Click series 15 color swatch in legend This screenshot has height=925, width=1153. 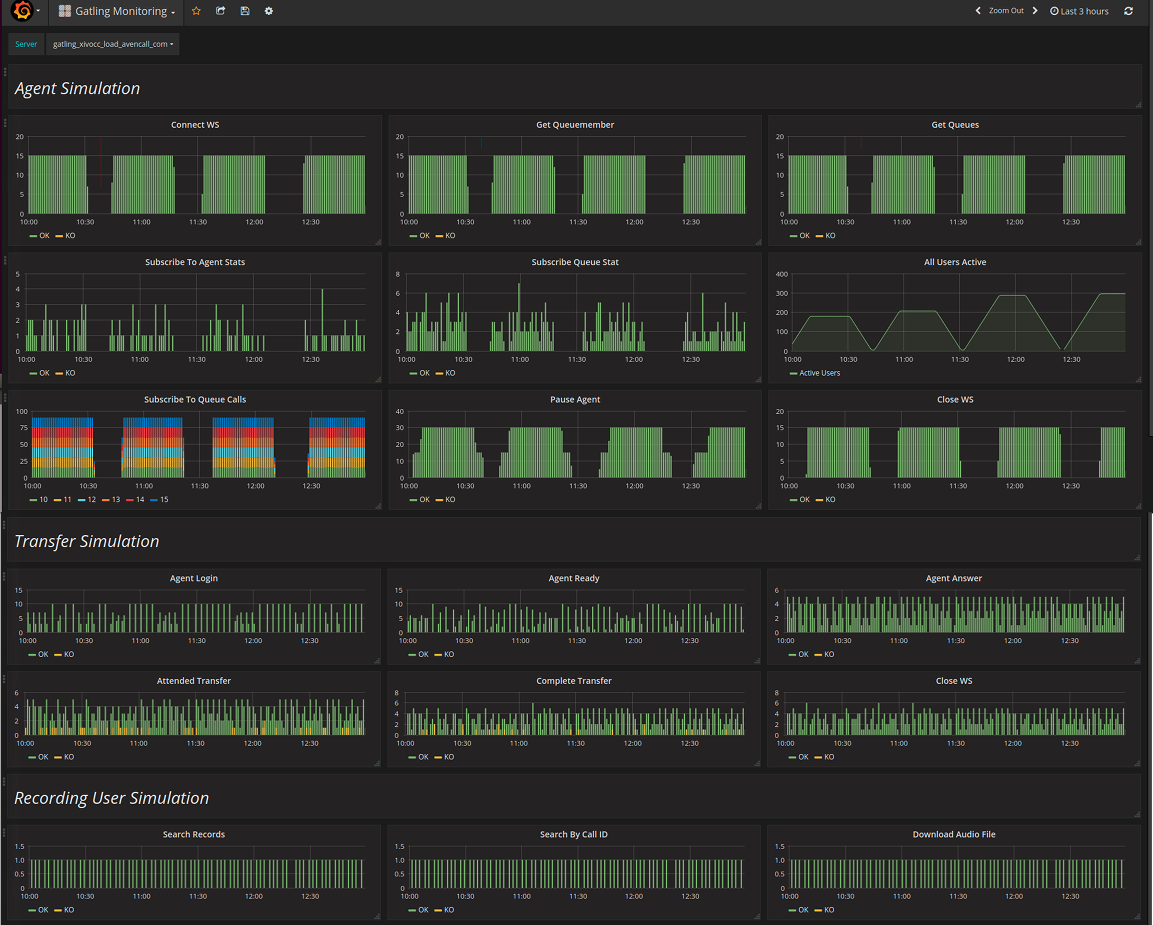[153, 499]
